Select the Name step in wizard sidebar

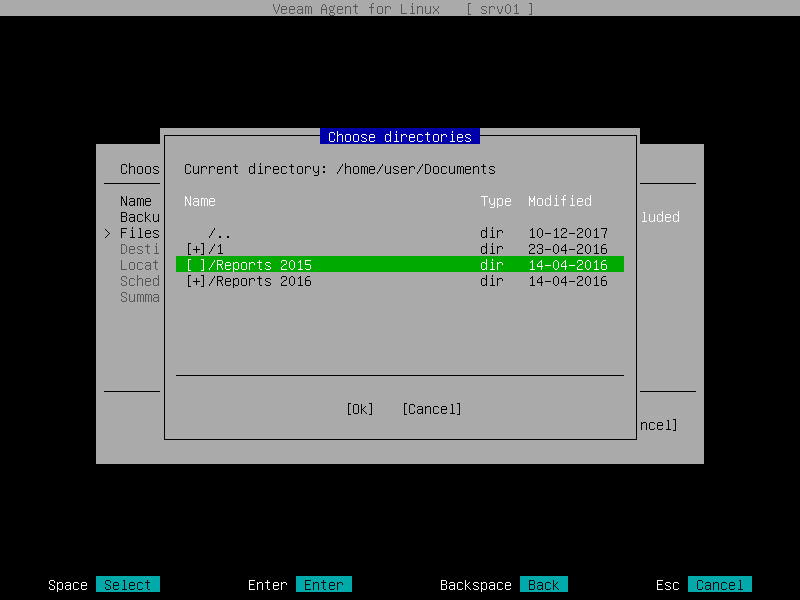136,201
